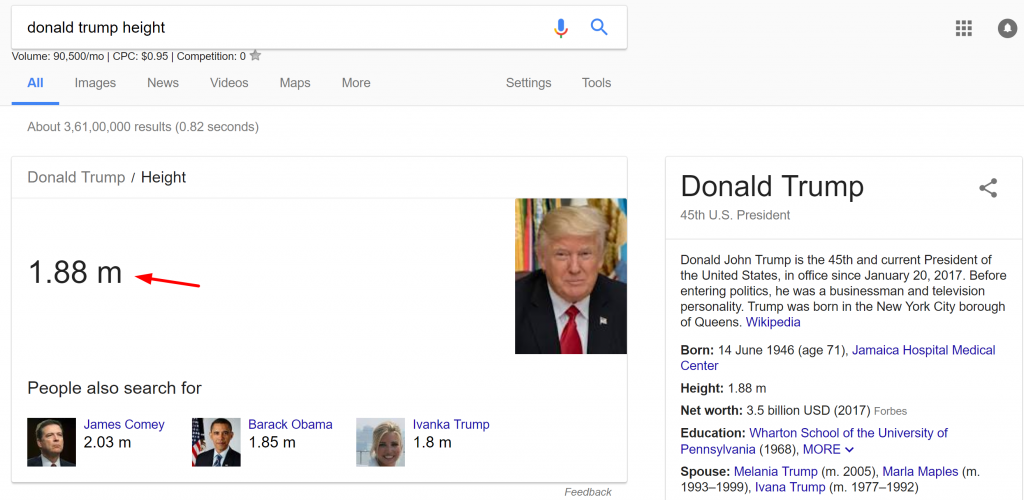Click the Donald Trump breadcrumb link
1024x500 pixels.
coord(76,178)
